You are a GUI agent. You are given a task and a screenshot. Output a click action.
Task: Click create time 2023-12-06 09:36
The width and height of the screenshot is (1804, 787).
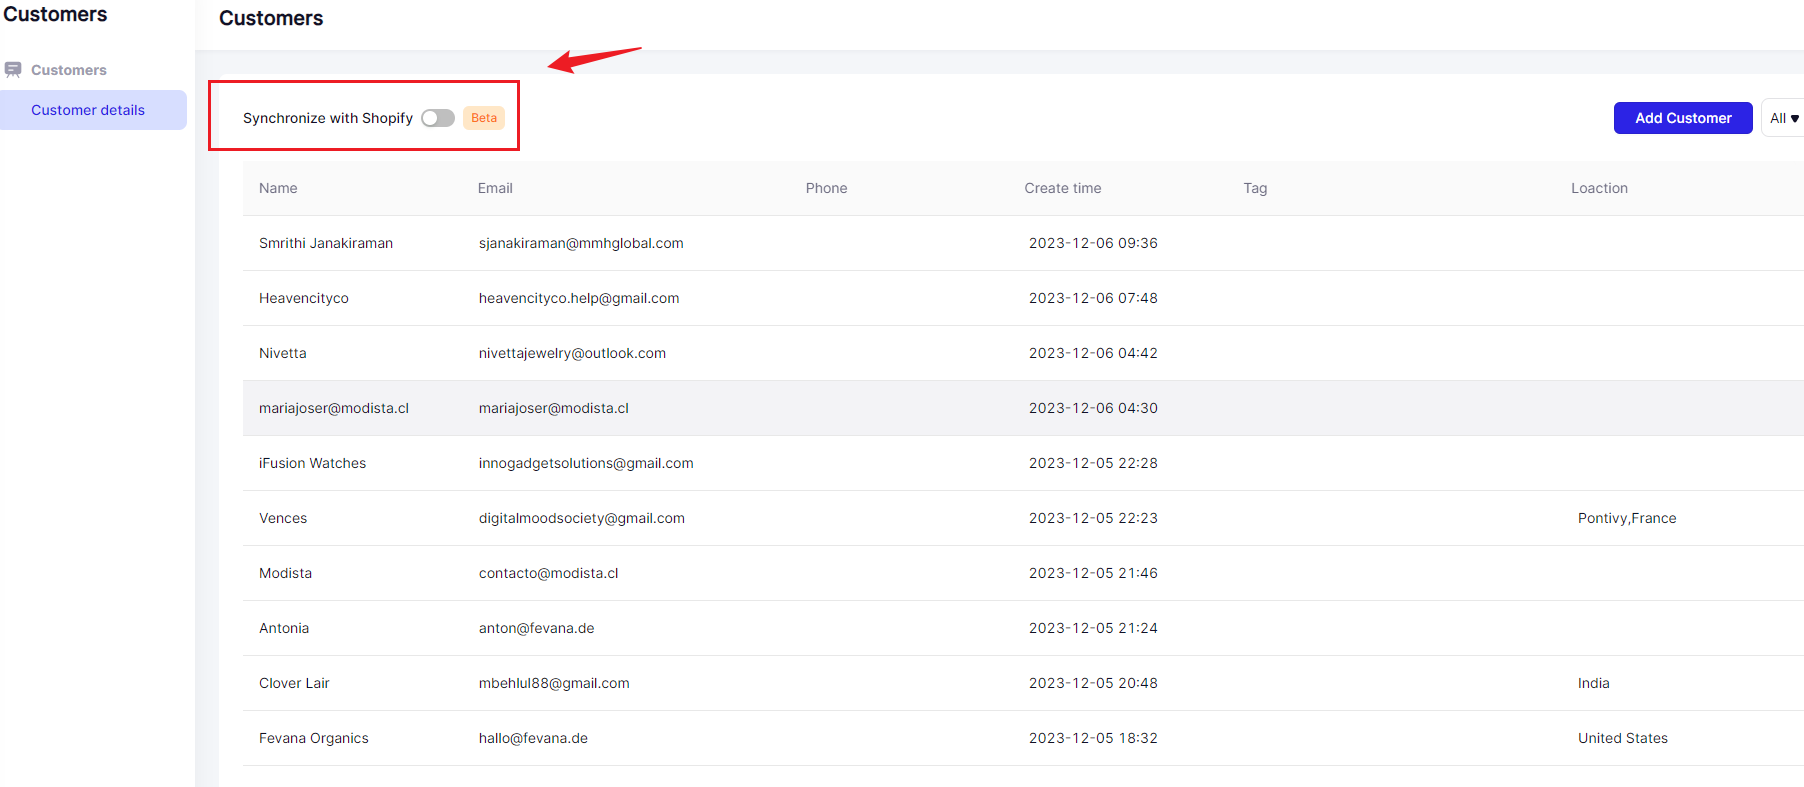[1093, 243]
